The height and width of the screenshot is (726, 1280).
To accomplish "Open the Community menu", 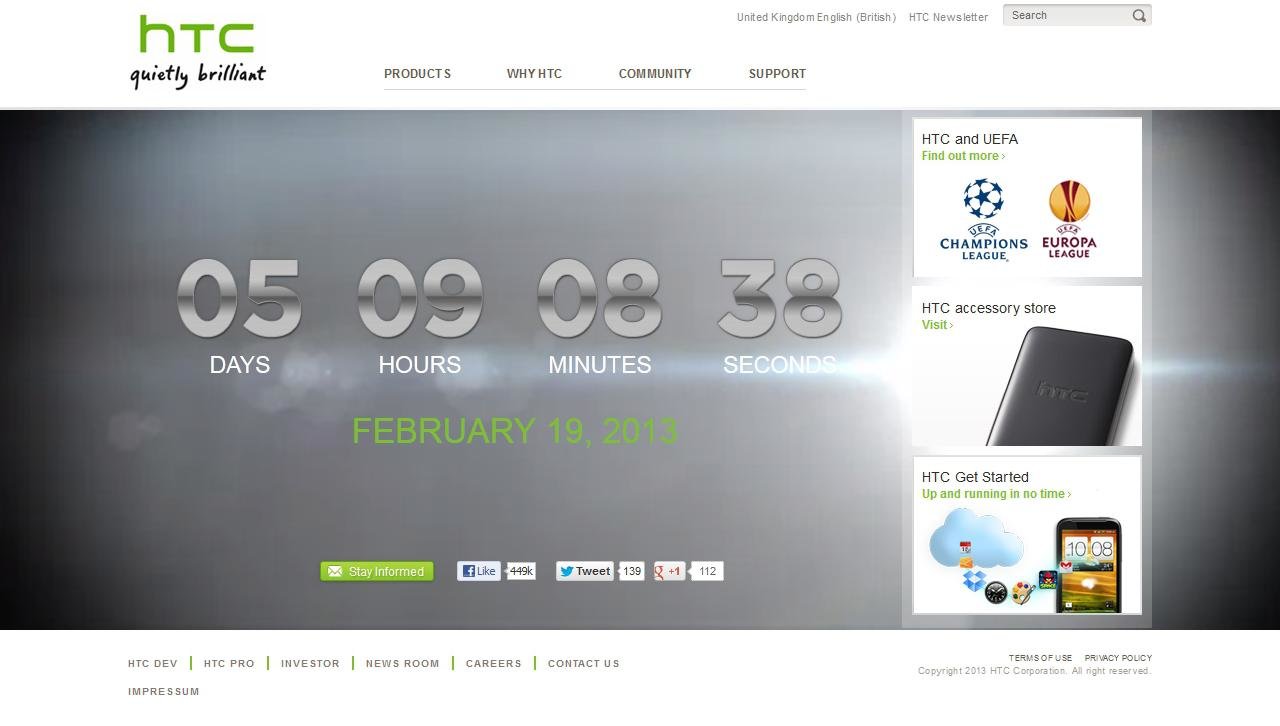I will pos(655,74).
